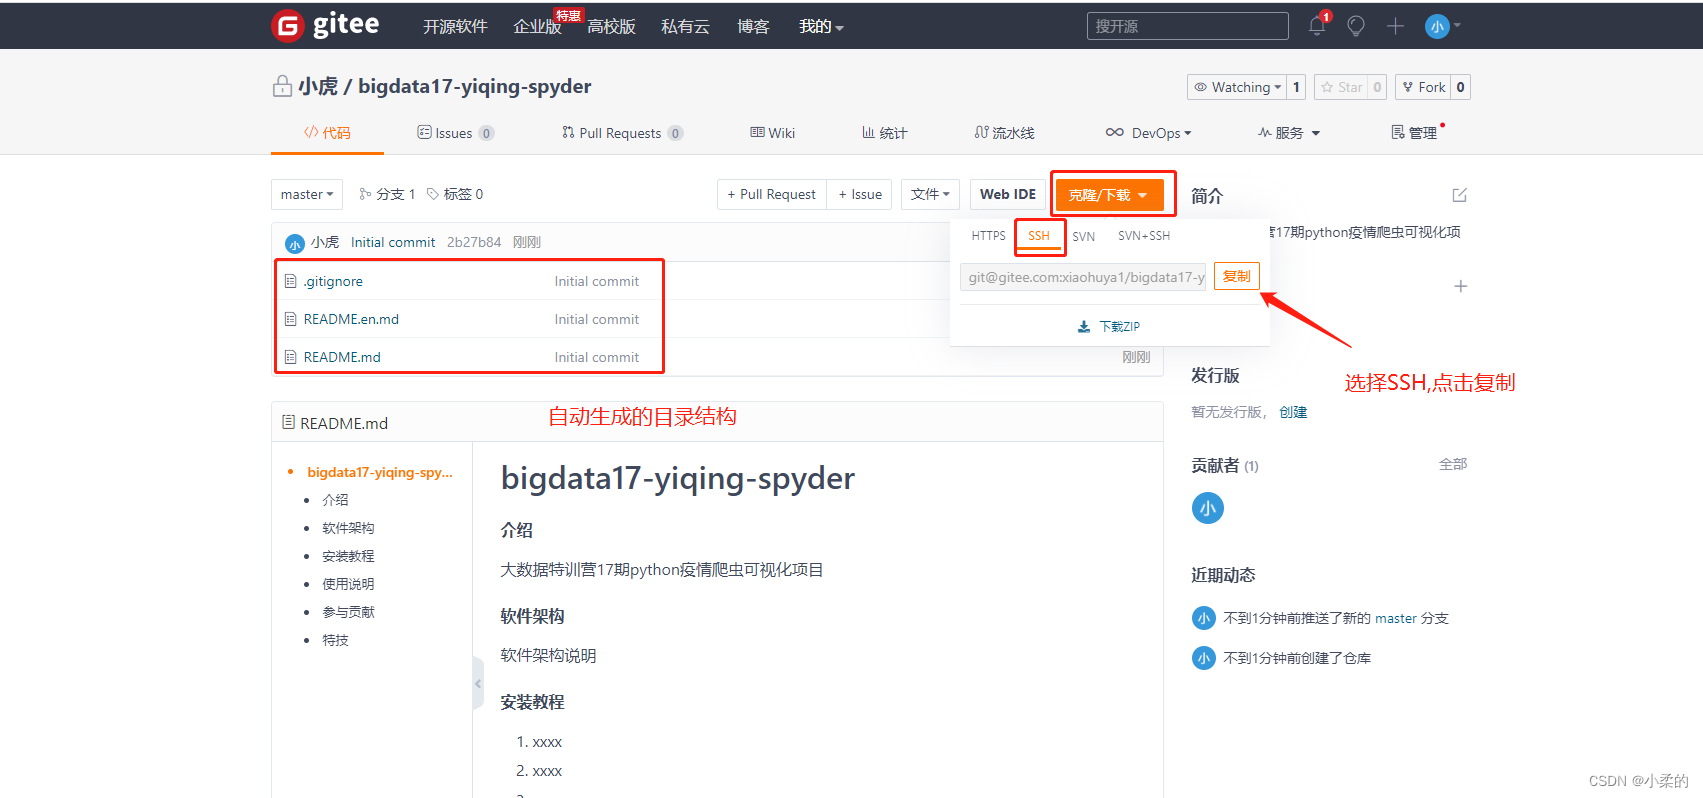1703x798 pixels.
Task: Switch to the Issues tab
Action: (455, 133)
